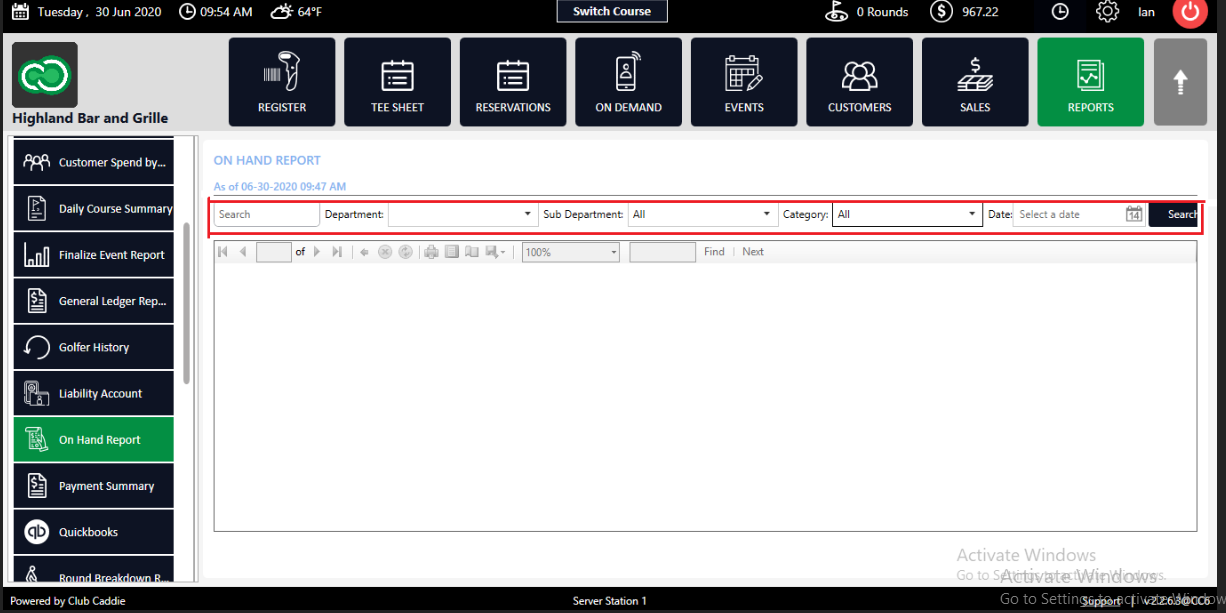
Task: Click the refresh report toolbar icon
Action: [405, 252]
